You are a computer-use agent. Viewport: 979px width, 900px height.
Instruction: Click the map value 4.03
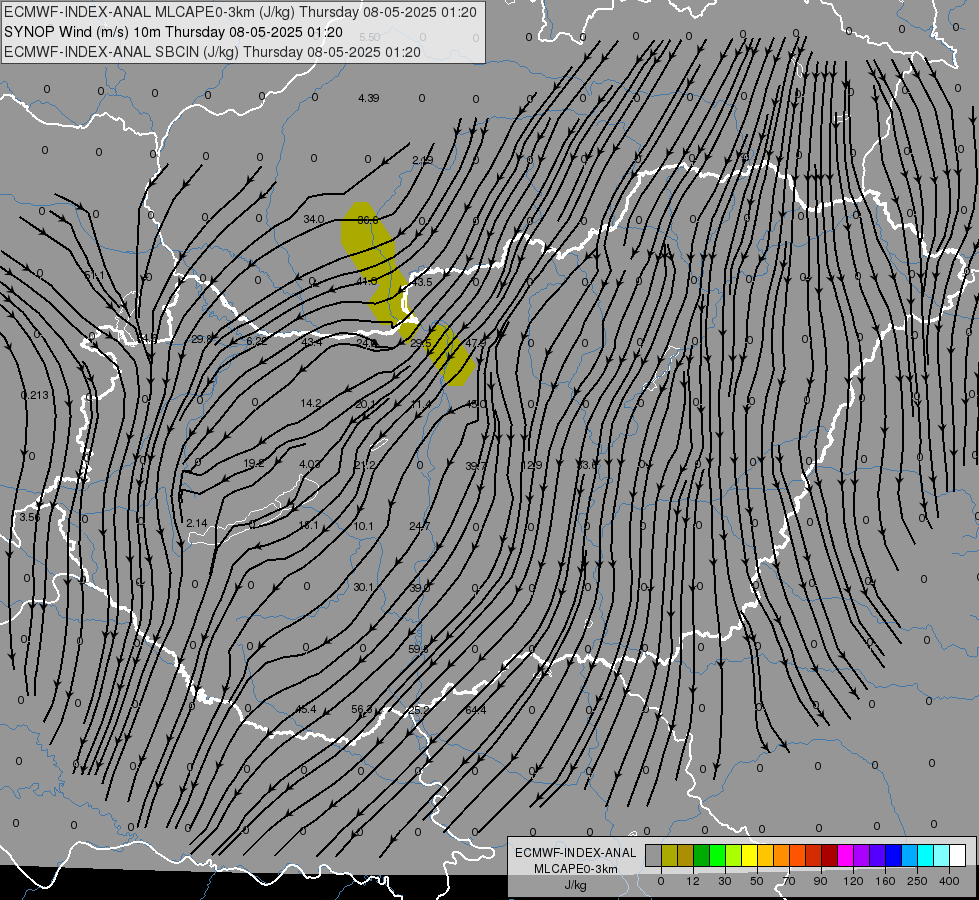click(x=310, y=464)
